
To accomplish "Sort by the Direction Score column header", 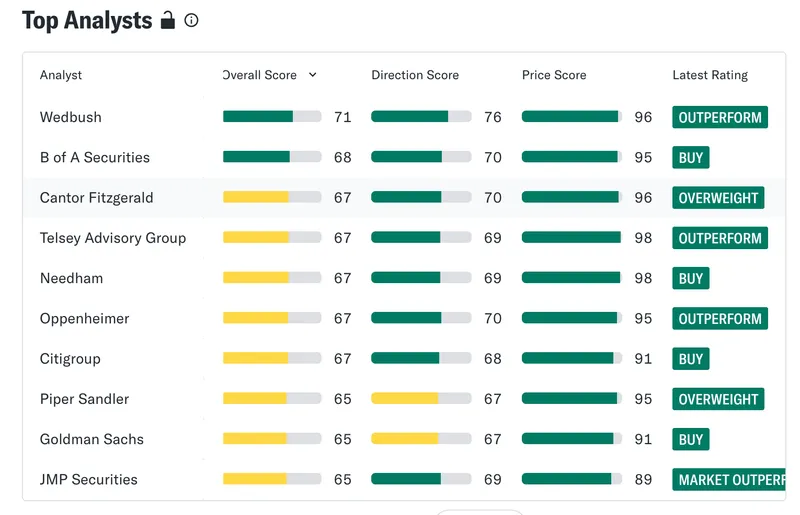I will click(x=415, y=75).
